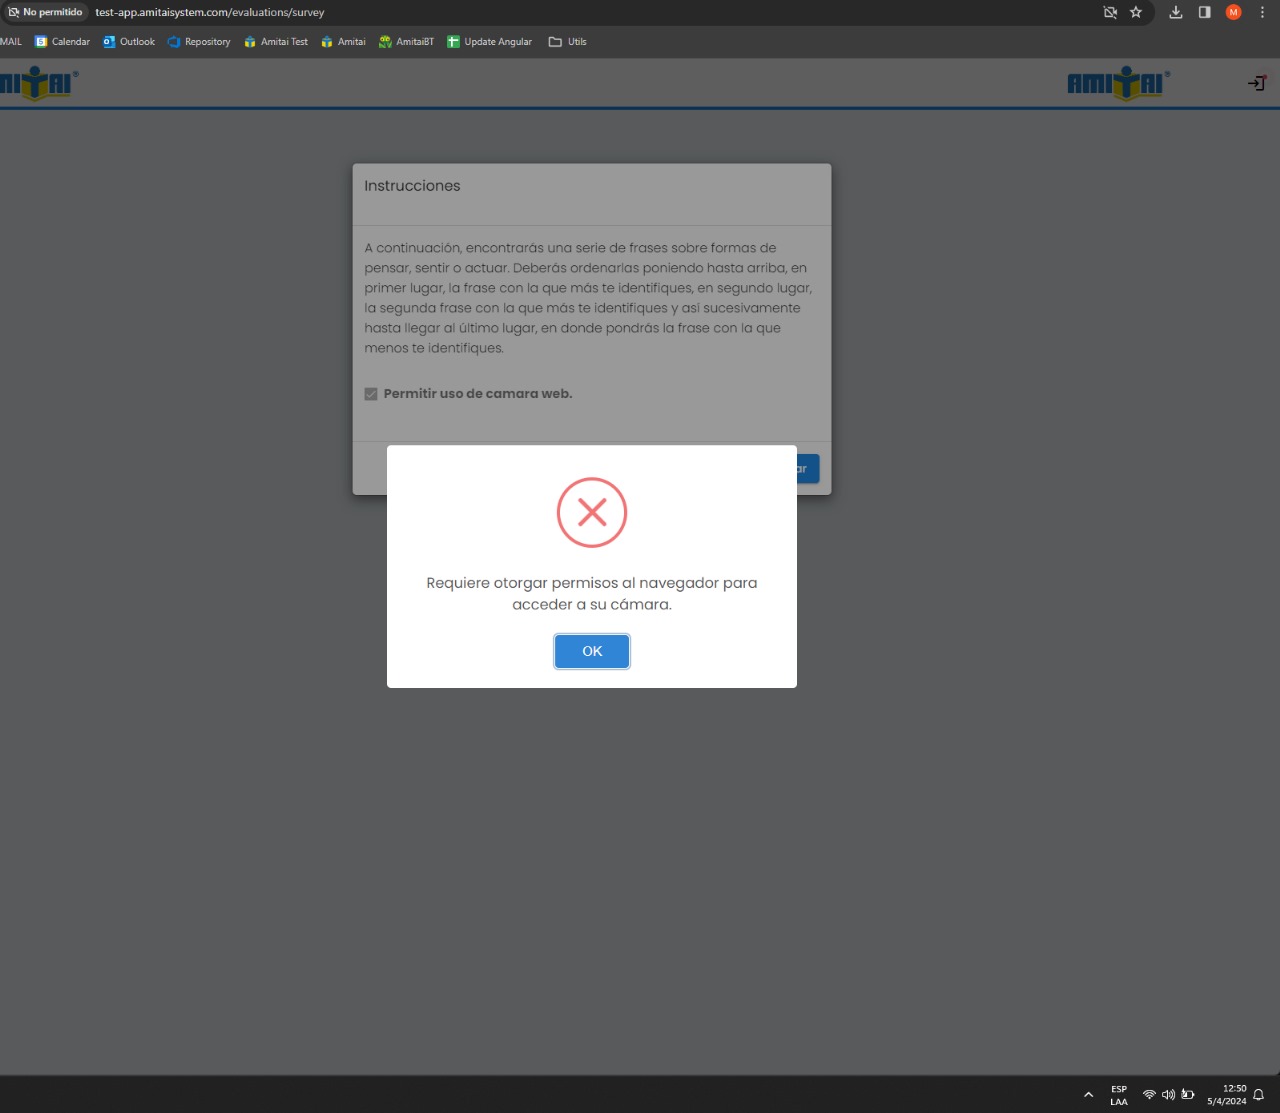Expand the Utils bookmark folder
The width and height of the screenshot is (1280, 1113).
(568, 42)
